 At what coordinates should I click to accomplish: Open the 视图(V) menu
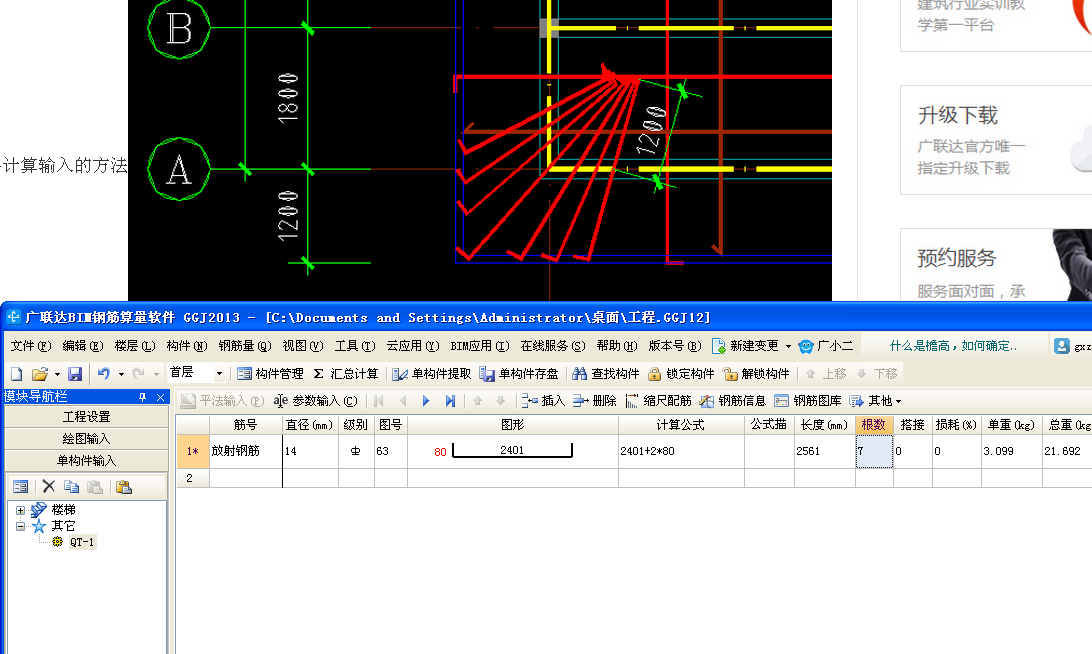303,345
